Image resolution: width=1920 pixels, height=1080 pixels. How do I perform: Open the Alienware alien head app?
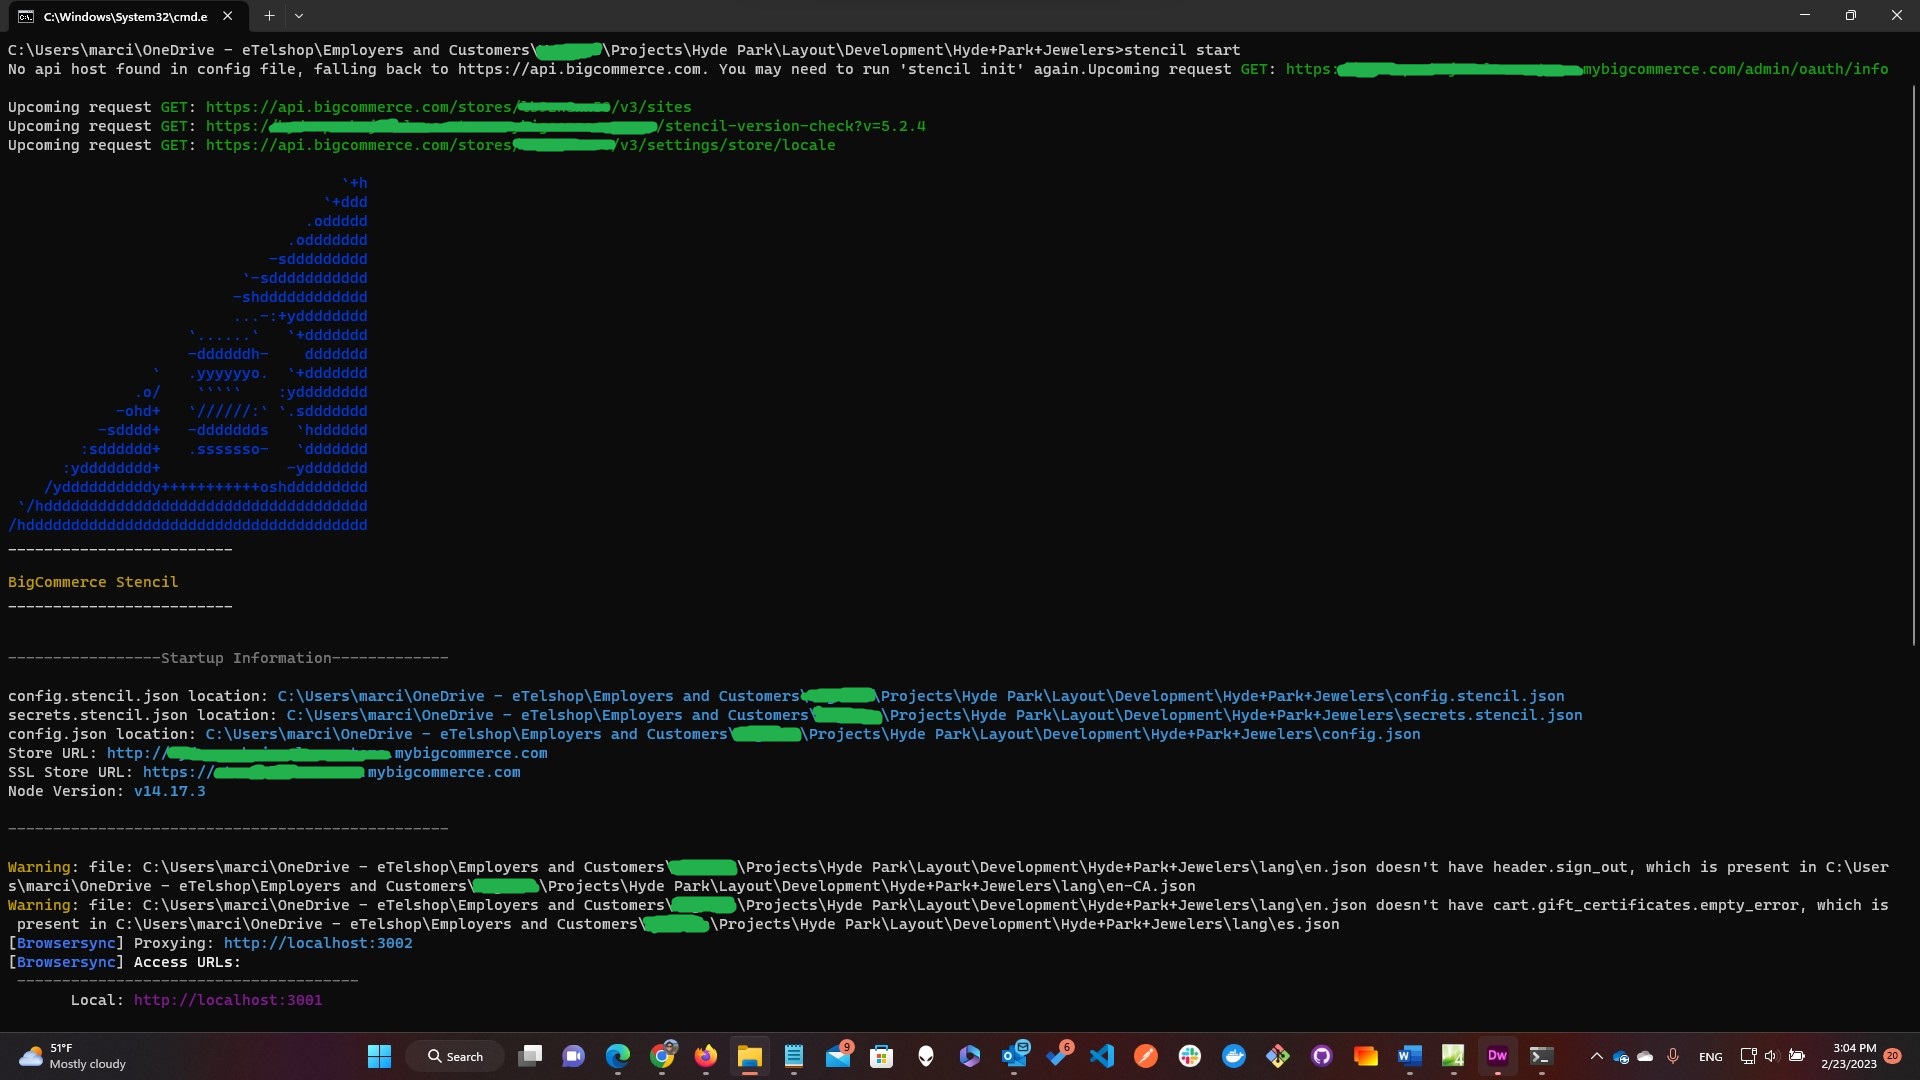click(x=926, y=1056)
